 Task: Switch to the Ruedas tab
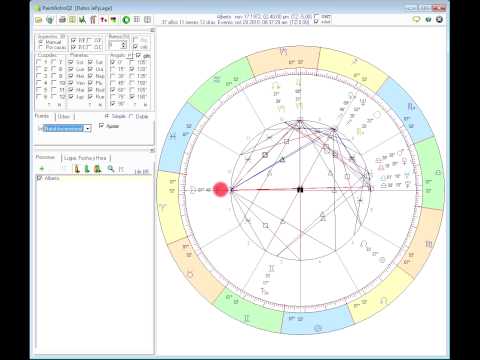point(42,116)
